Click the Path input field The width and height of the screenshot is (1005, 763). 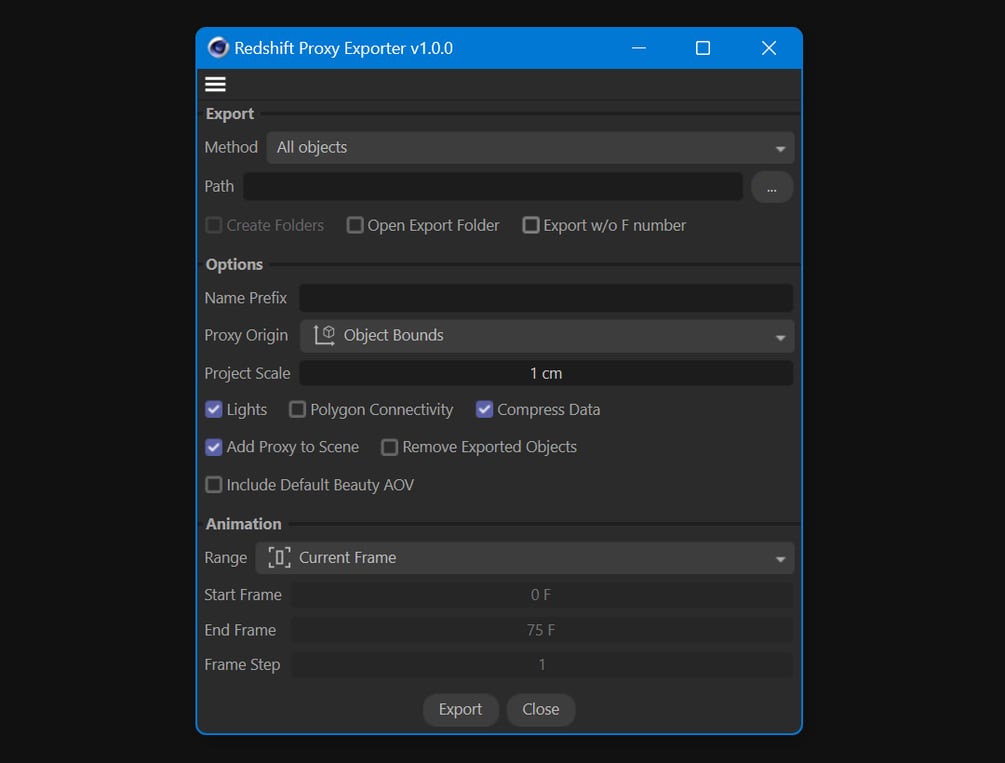(x=492, y=187)
